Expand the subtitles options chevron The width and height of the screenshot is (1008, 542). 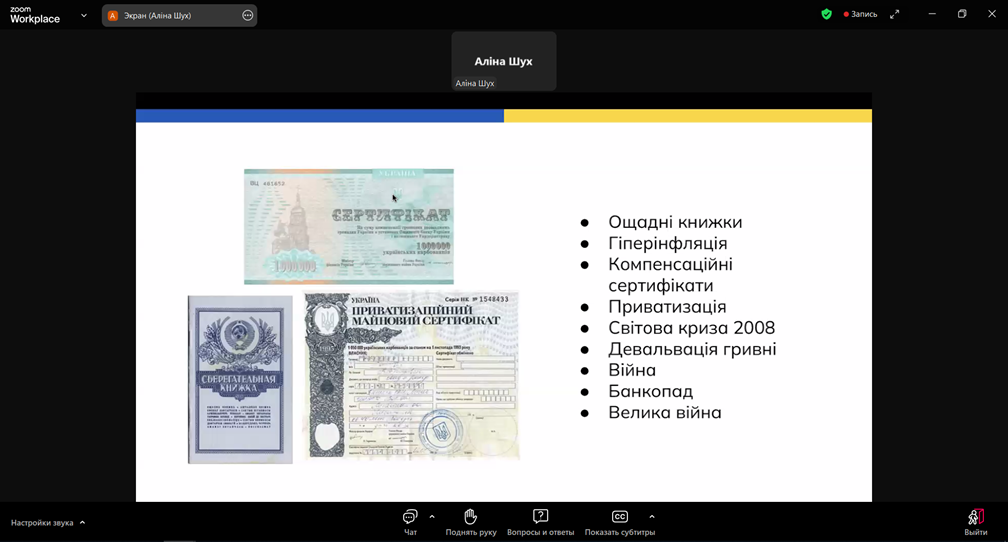(652, 517)
